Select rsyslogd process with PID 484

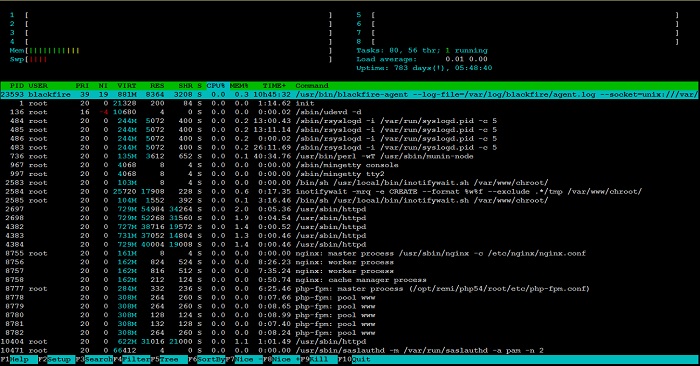(x=350, y=121)
